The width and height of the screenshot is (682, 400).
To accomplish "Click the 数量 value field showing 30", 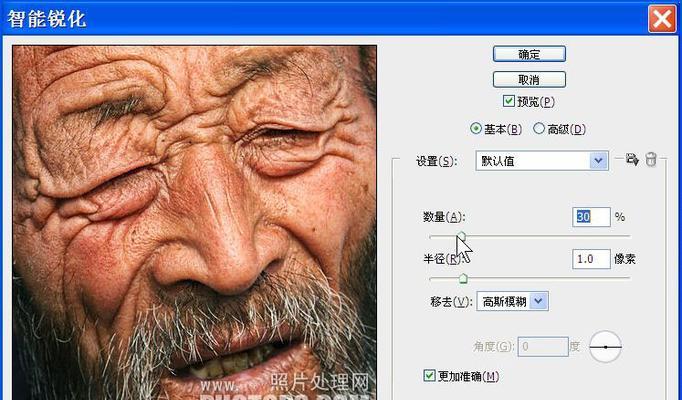I will pyautogui.click(x=590, y=216).
